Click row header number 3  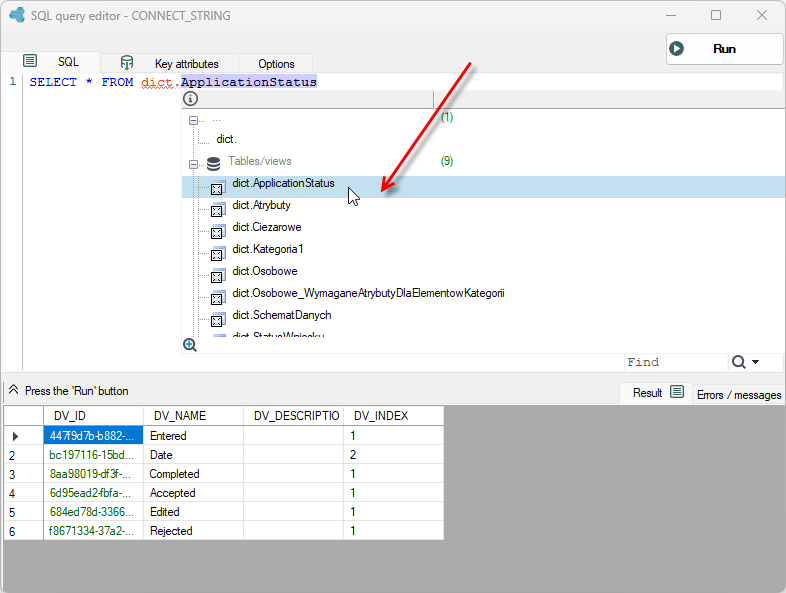24,474
